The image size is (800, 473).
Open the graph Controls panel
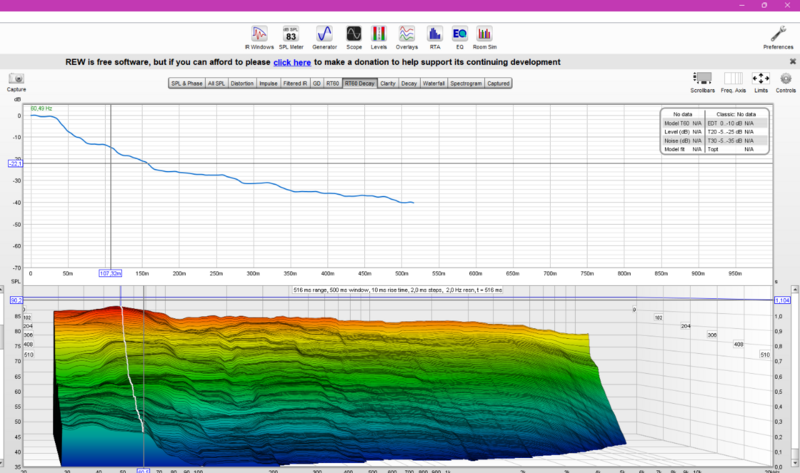(785, 80)
